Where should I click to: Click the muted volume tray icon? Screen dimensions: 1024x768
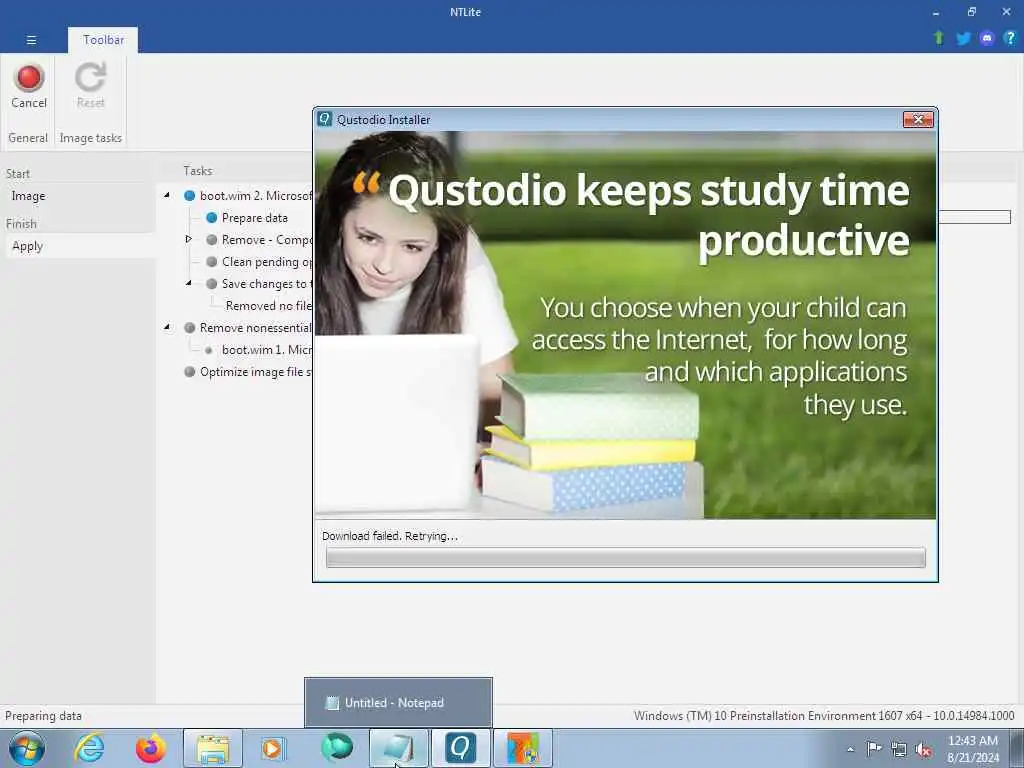point(923,750)
